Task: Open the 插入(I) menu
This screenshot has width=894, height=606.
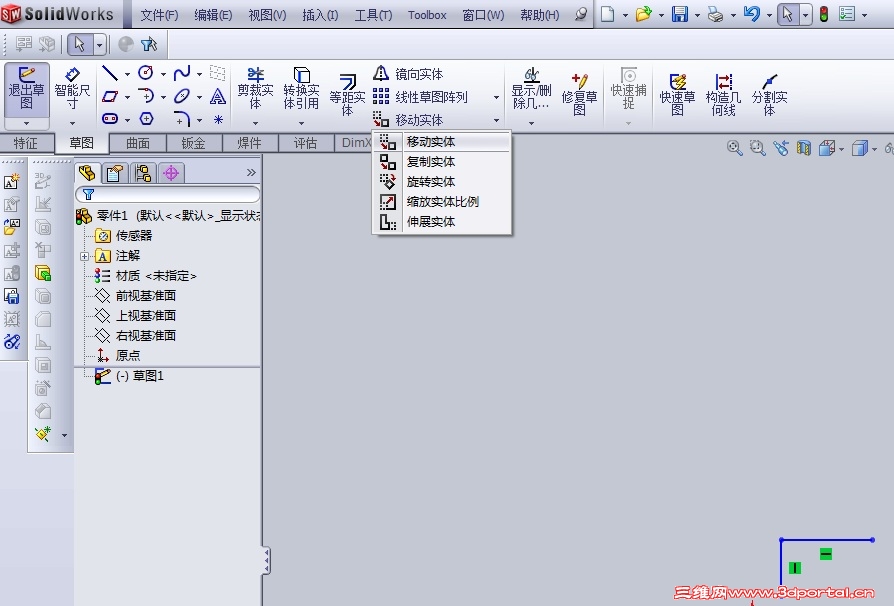Action: coord(320,15)
